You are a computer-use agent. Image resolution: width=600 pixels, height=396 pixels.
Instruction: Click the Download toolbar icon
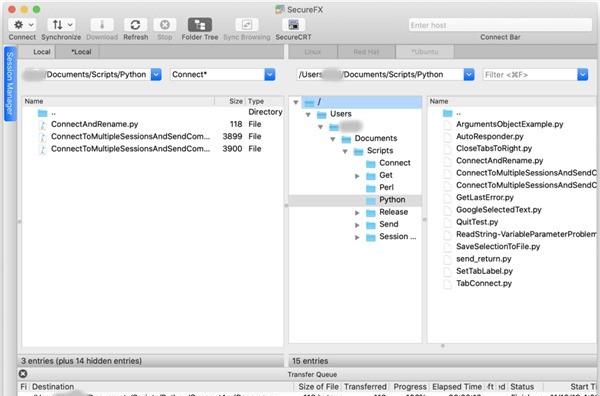(102, 25)
